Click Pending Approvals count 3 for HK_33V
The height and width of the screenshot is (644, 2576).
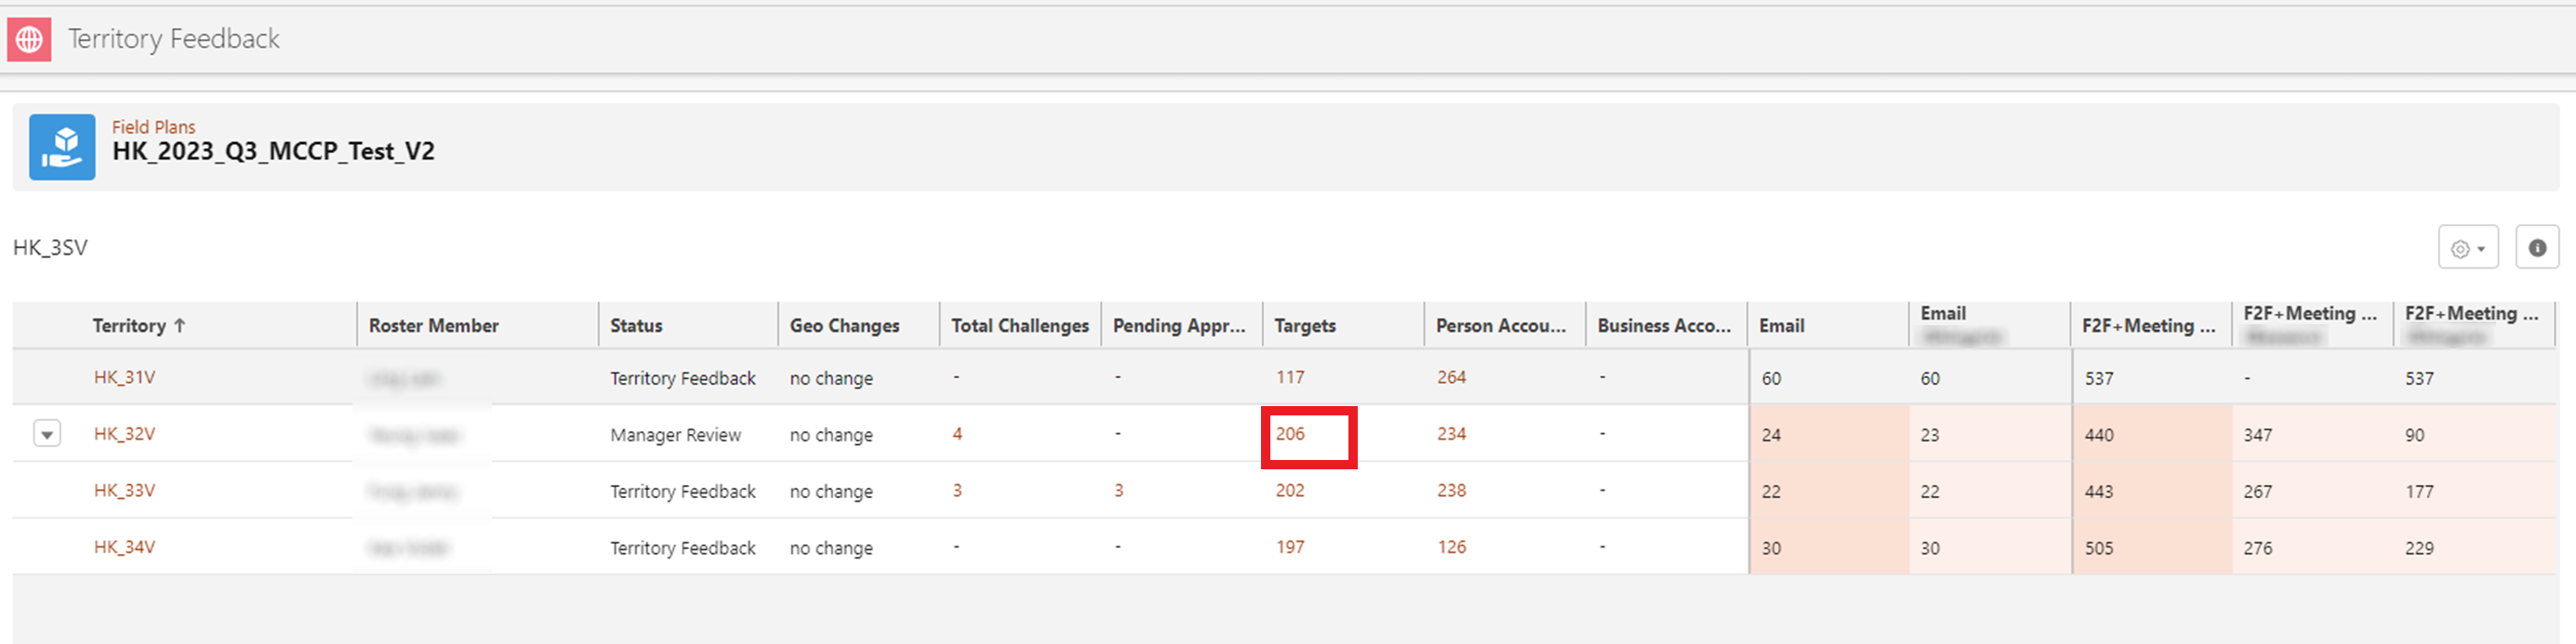point(1118,491)
